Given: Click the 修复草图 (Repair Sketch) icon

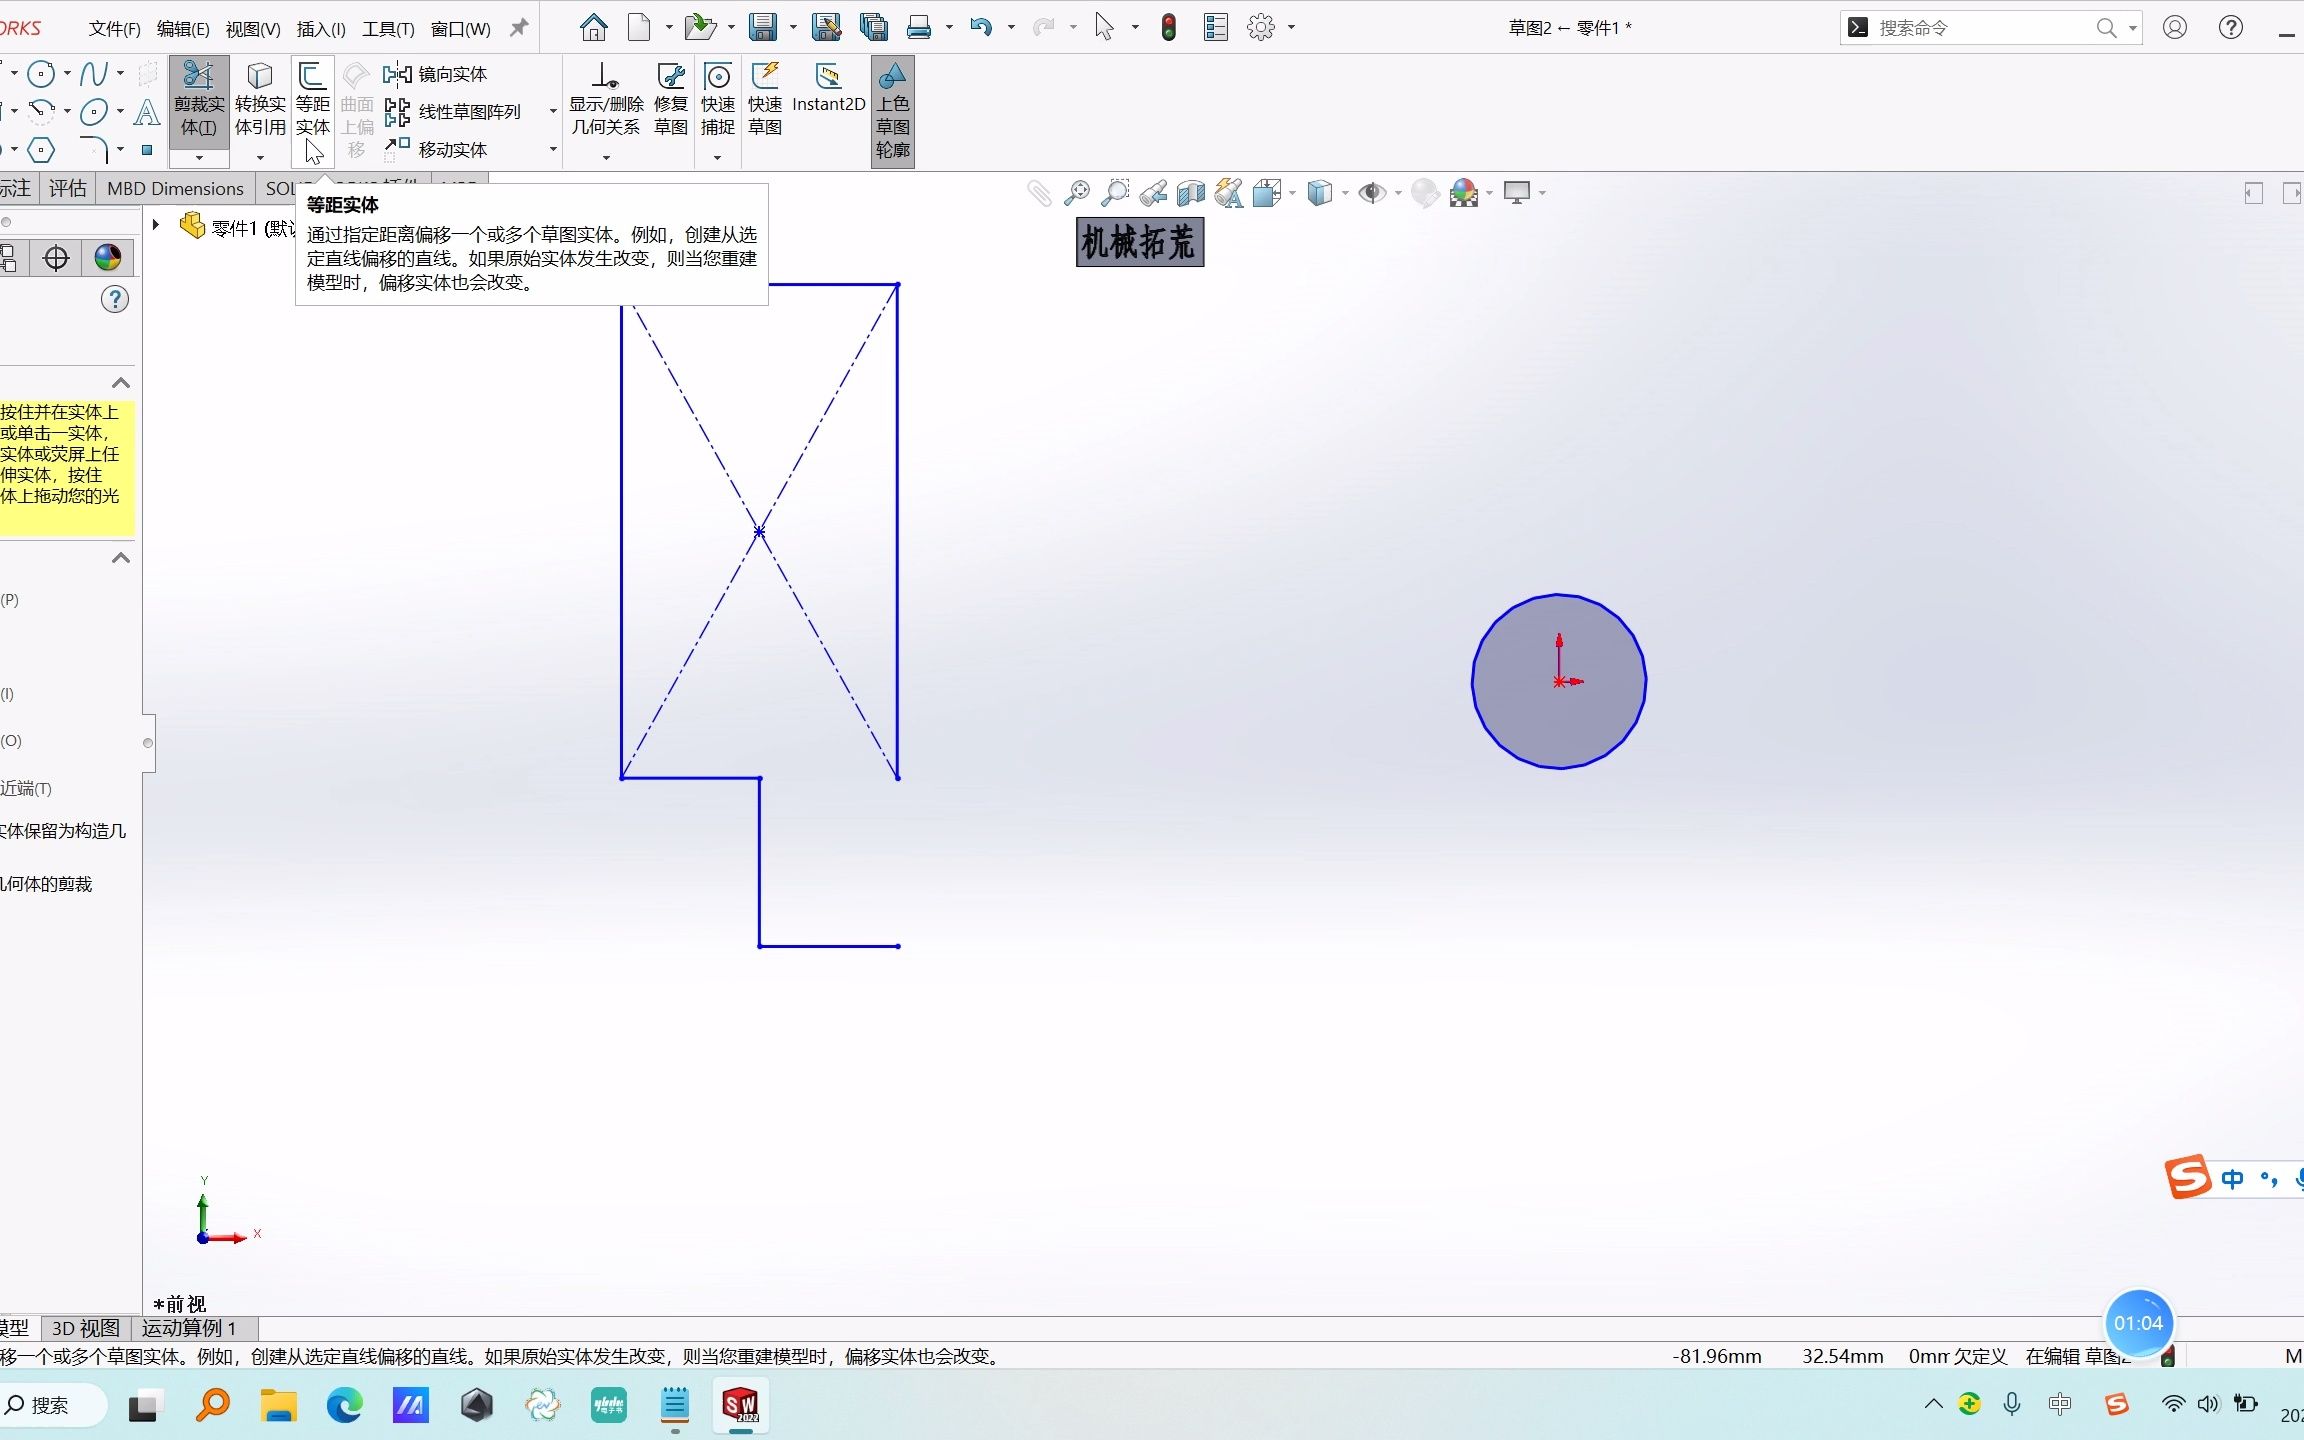Looking at the screenshot, I should point(670,100).
